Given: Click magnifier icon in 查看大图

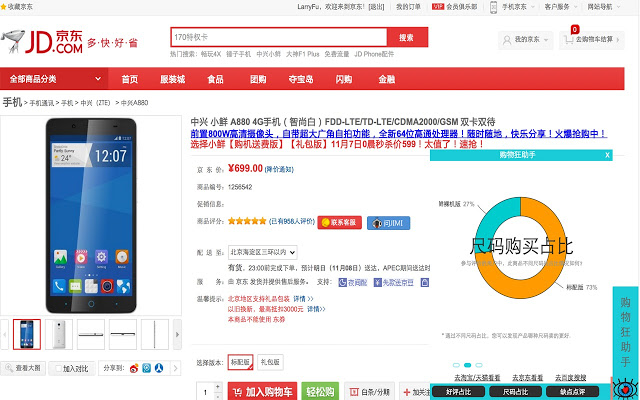Looking at the screenshot, I should [9, 368].
